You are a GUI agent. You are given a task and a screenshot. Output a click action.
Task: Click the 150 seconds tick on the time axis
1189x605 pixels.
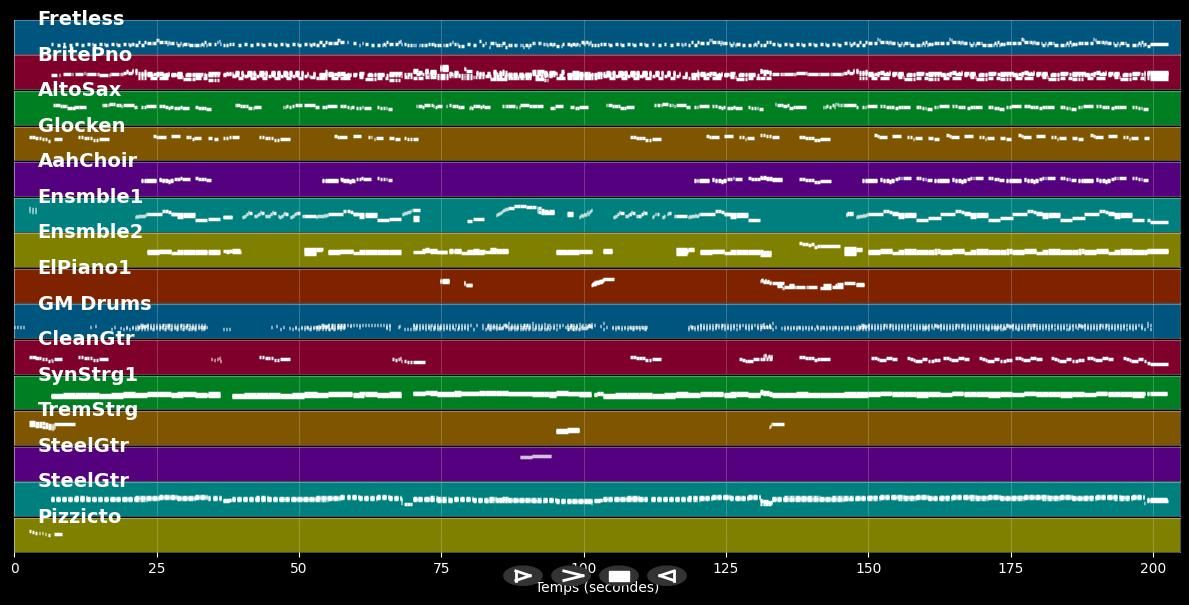click(868, 568)
